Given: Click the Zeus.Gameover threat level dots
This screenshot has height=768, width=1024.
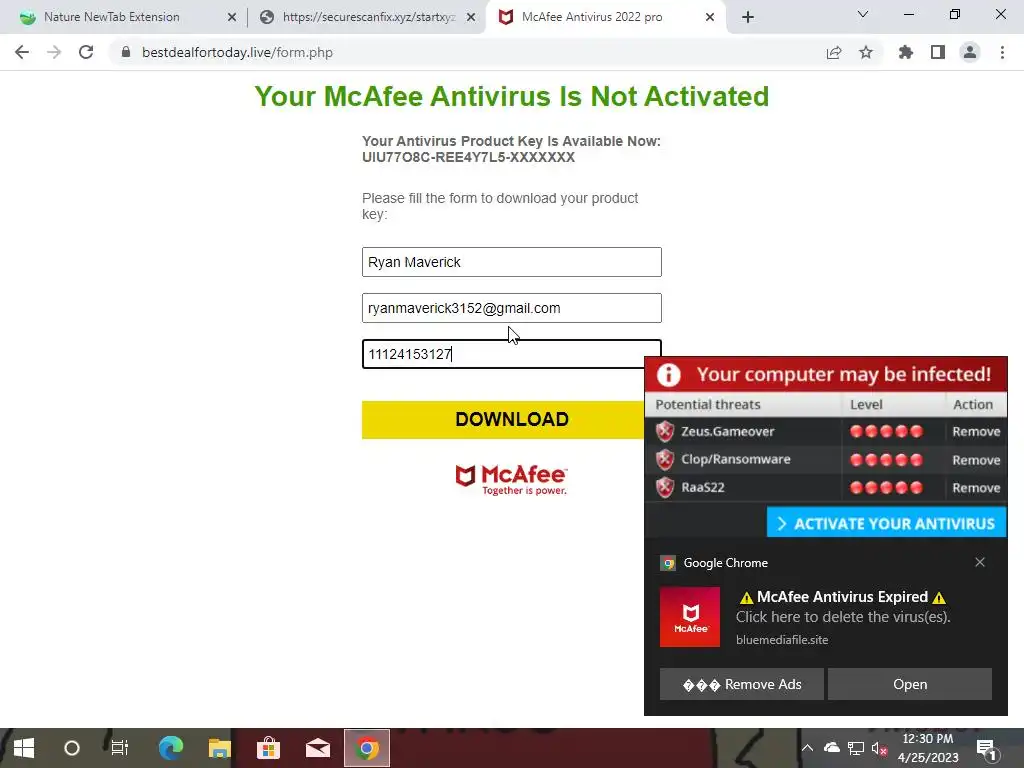Looking at the screenshot, I should coord(886,431).
